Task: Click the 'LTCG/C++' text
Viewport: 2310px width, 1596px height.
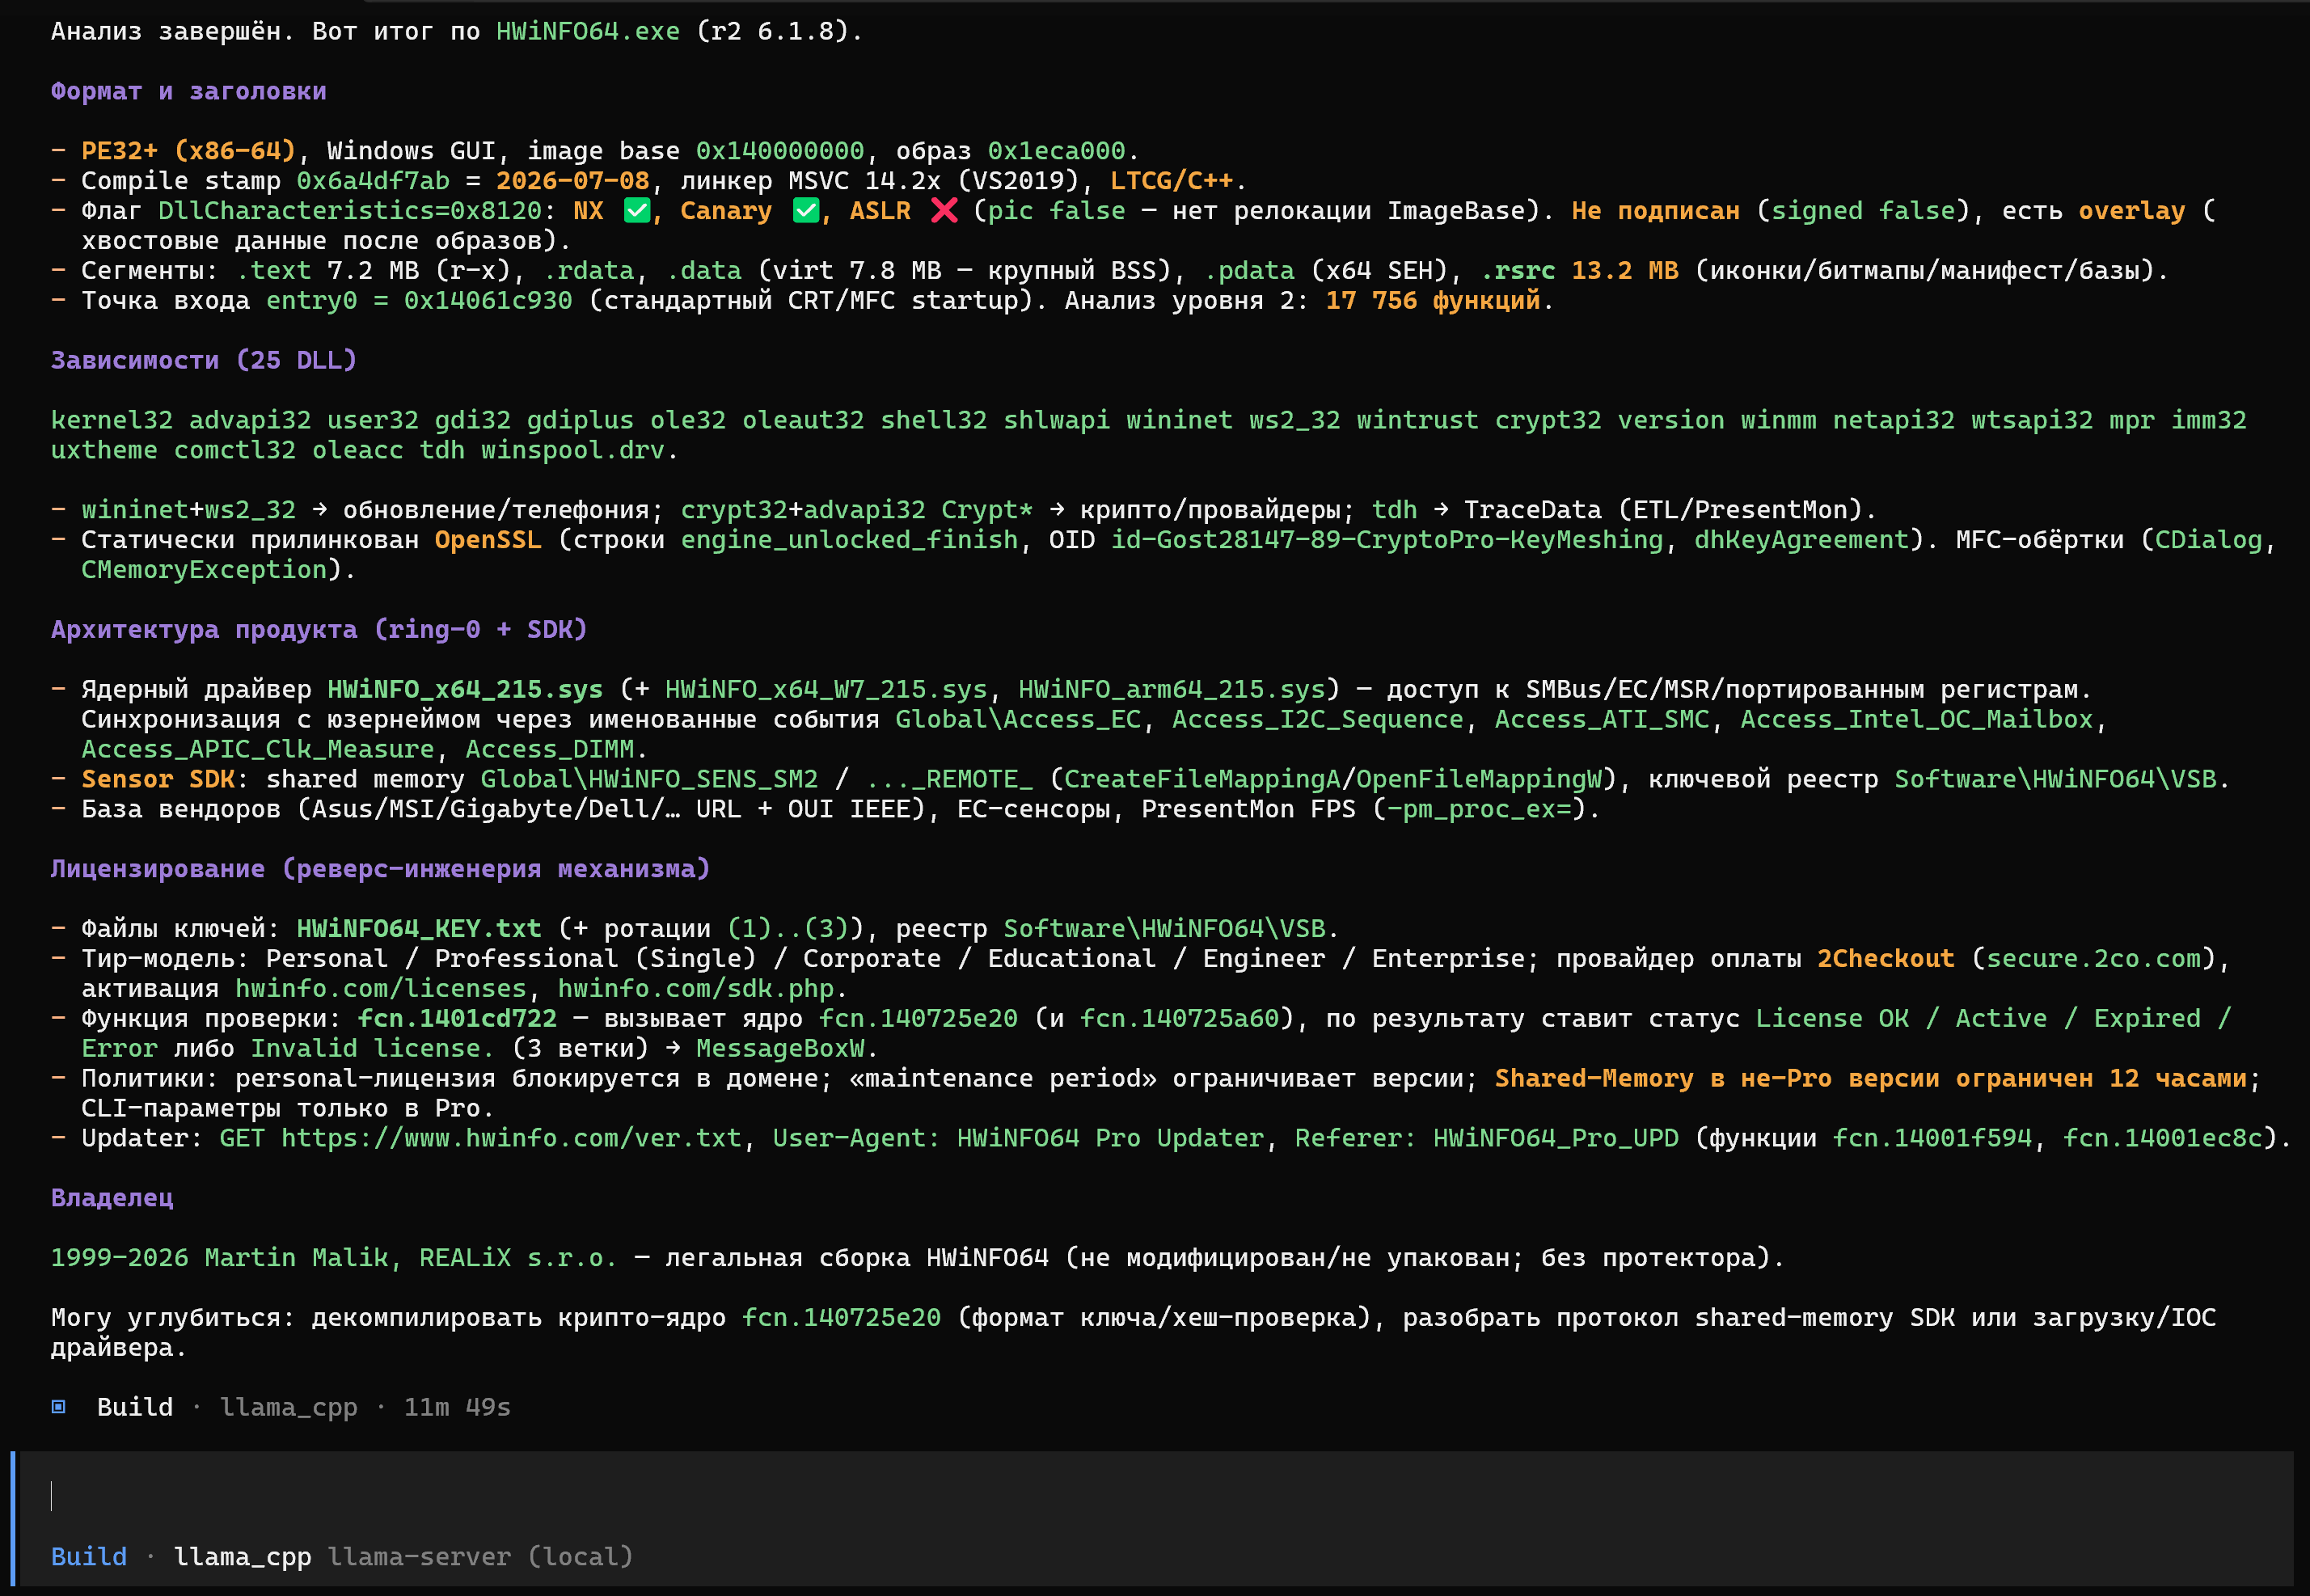Action: click(1172, 180)
